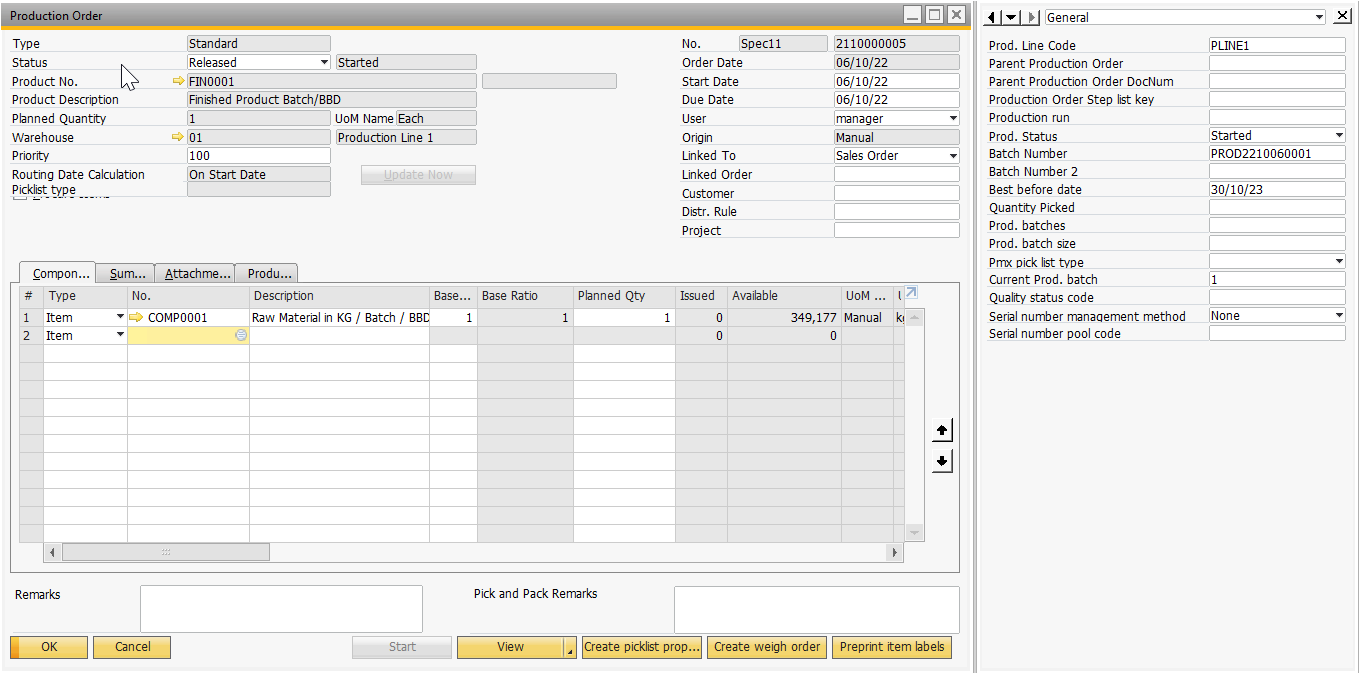Screen dimensions: 1359x673
Task: Select the Raw Material in KG description cell
Action: [x=339, y=317]
